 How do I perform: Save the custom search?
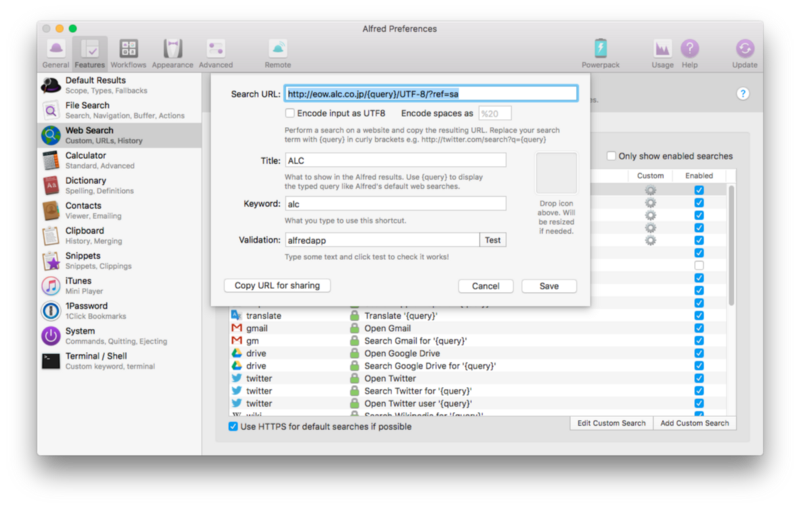[x=549, y=286]
